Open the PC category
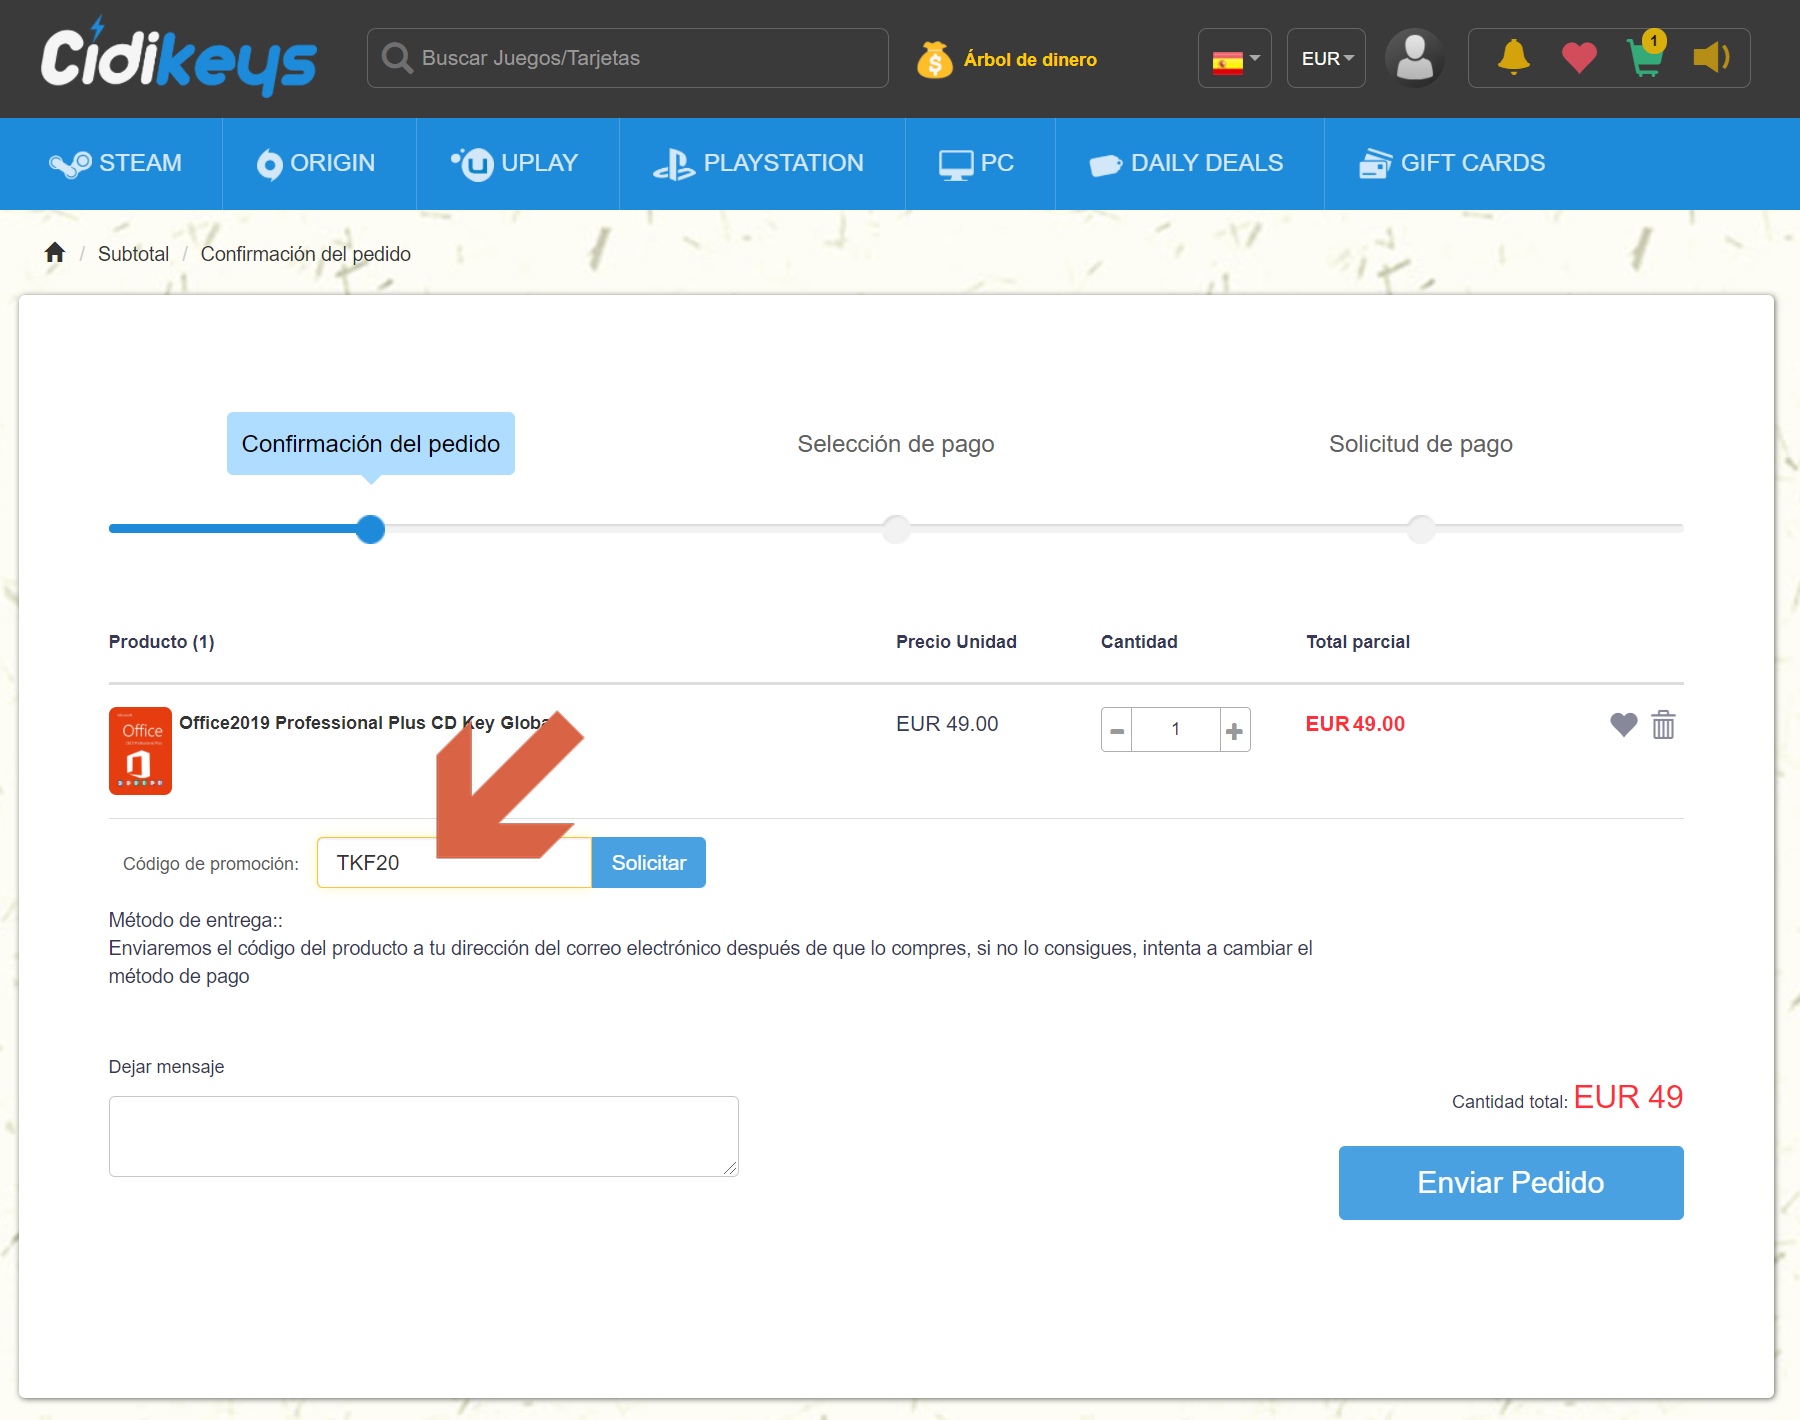The width and height of the screenshot is (1800, 1420). [976, 163]
